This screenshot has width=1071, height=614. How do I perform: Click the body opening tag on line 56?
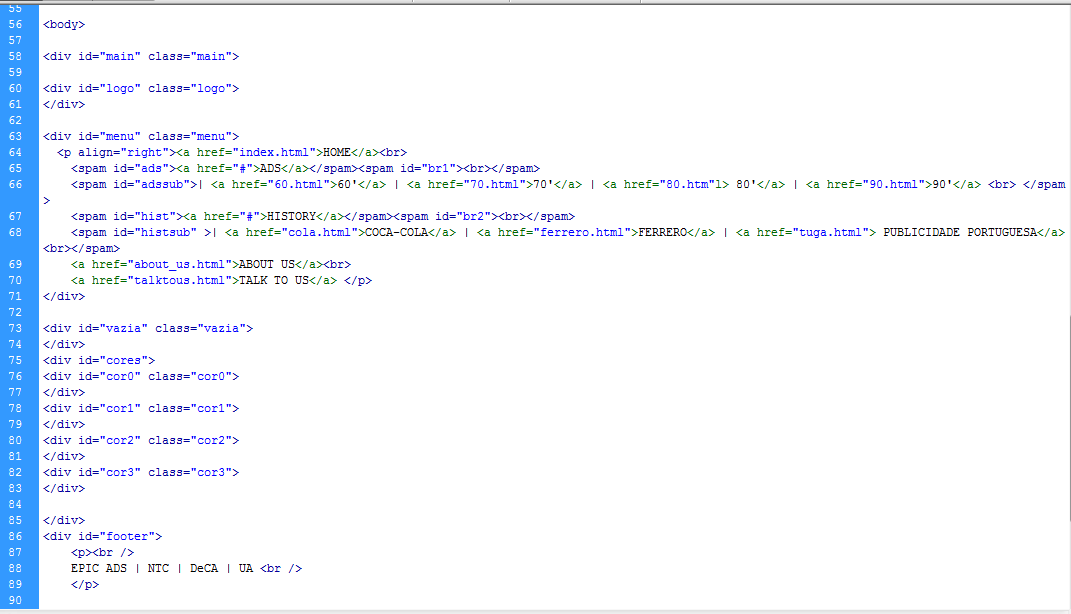click(63, 24)
